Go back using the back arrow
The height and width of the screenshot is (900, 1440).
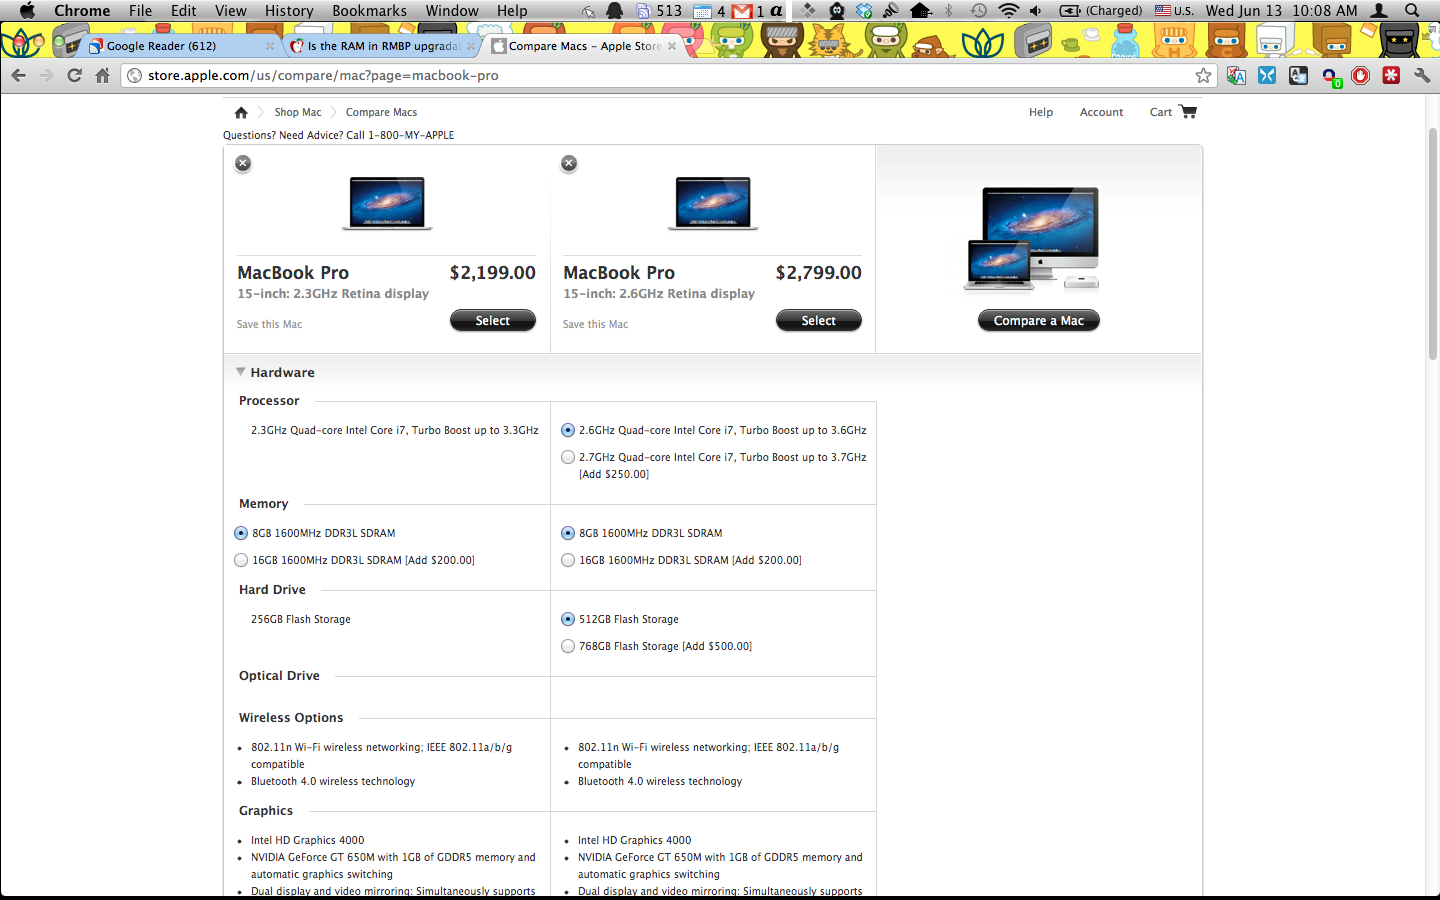pos(18,75)
